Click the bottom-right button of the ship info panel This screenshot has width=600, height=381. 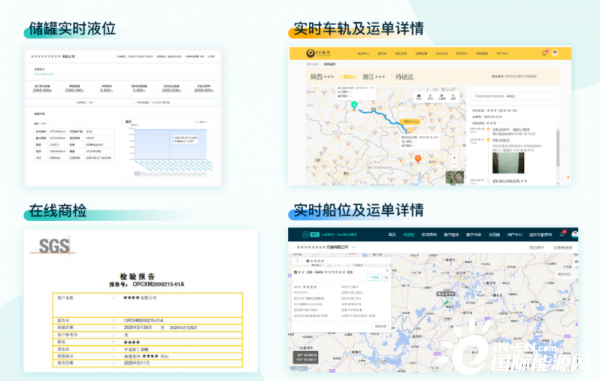(380, 326)
